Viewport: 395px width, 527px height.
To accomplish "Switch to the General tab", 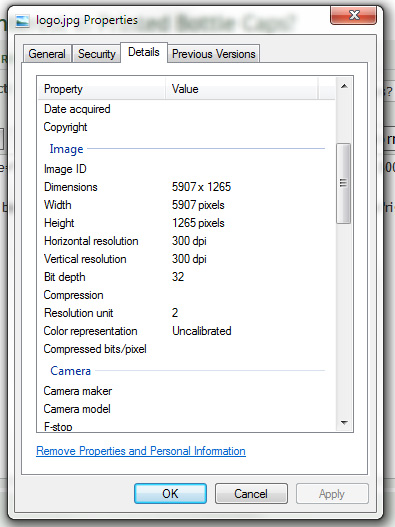I will click(x=47, y=54).
